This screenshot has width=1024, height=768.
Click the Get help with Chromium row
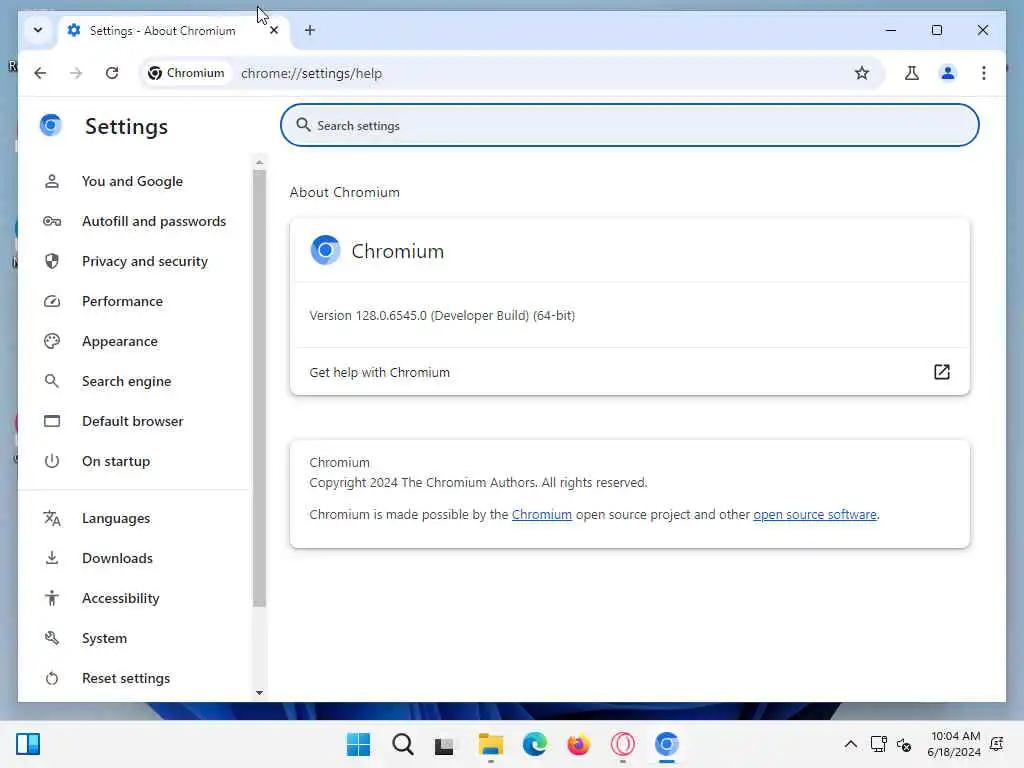click(x=630, y=372)
